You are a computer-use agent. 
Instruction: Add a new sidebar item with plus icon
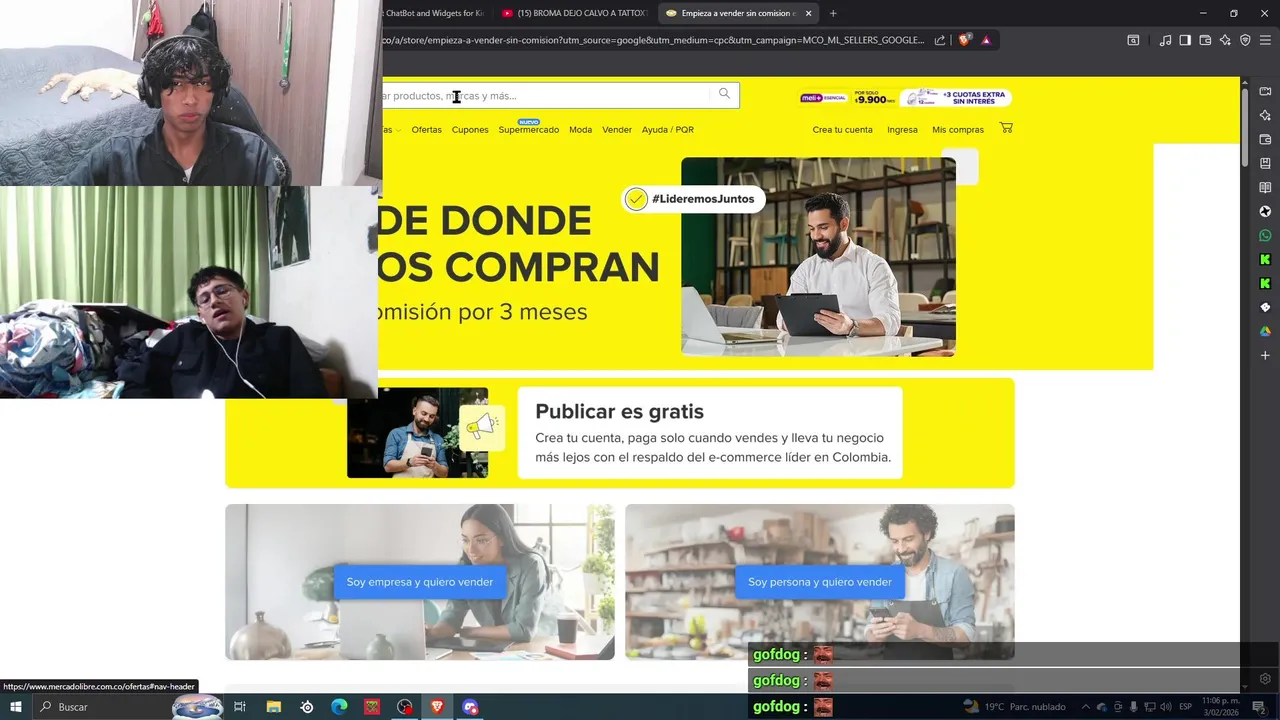coord(1265,355)
